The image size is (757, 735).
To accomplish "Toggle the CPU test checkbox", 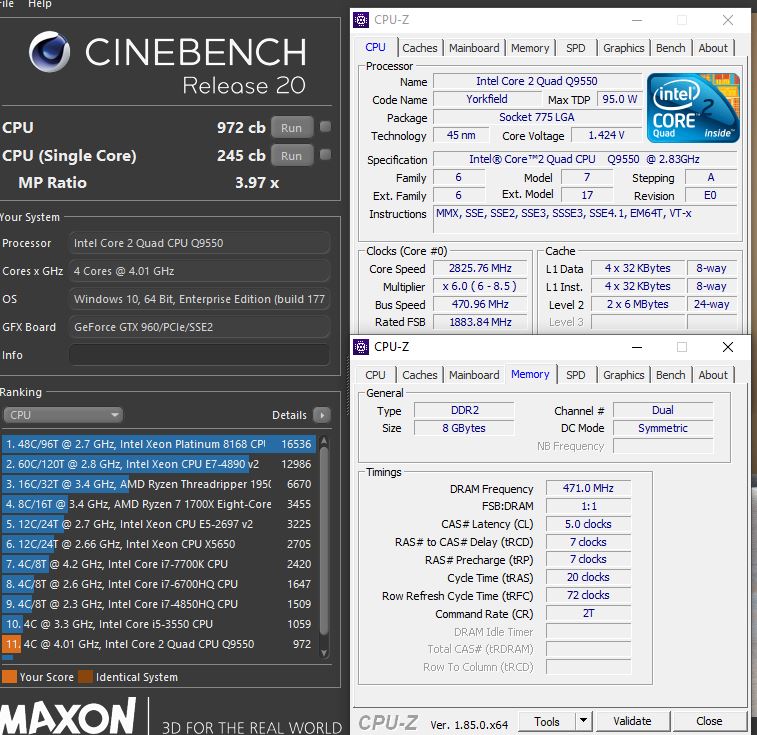I will click(325, 127).
